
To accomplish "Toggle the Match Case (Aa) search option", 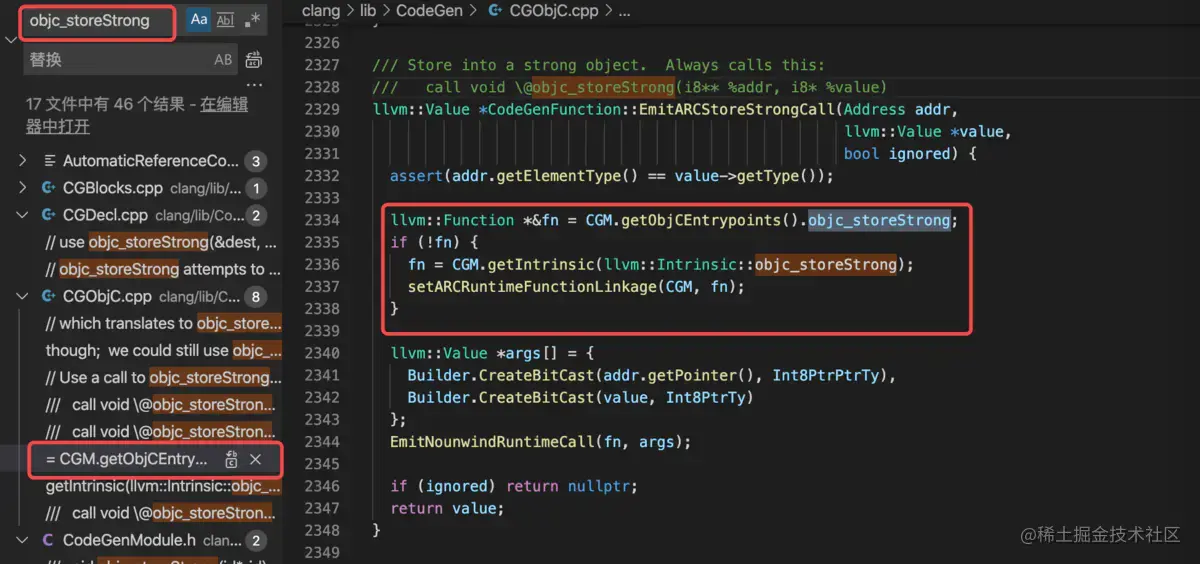I will pos(199,20).
